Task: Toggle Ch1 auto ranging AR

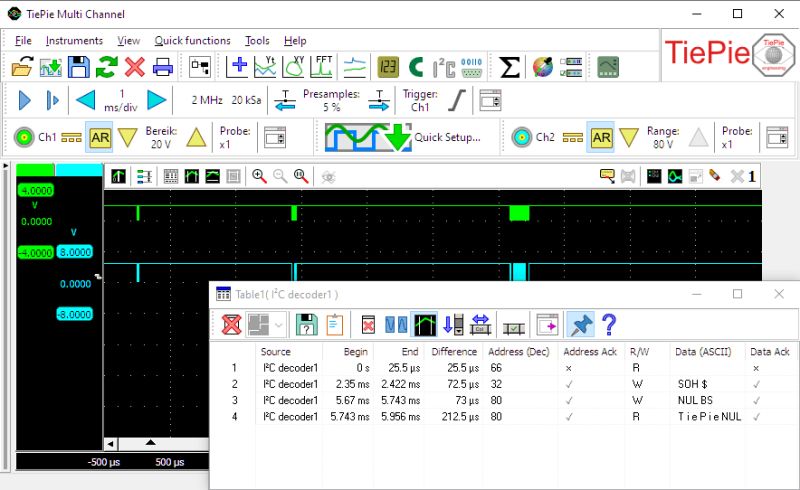Action: (x=99, y=137)
